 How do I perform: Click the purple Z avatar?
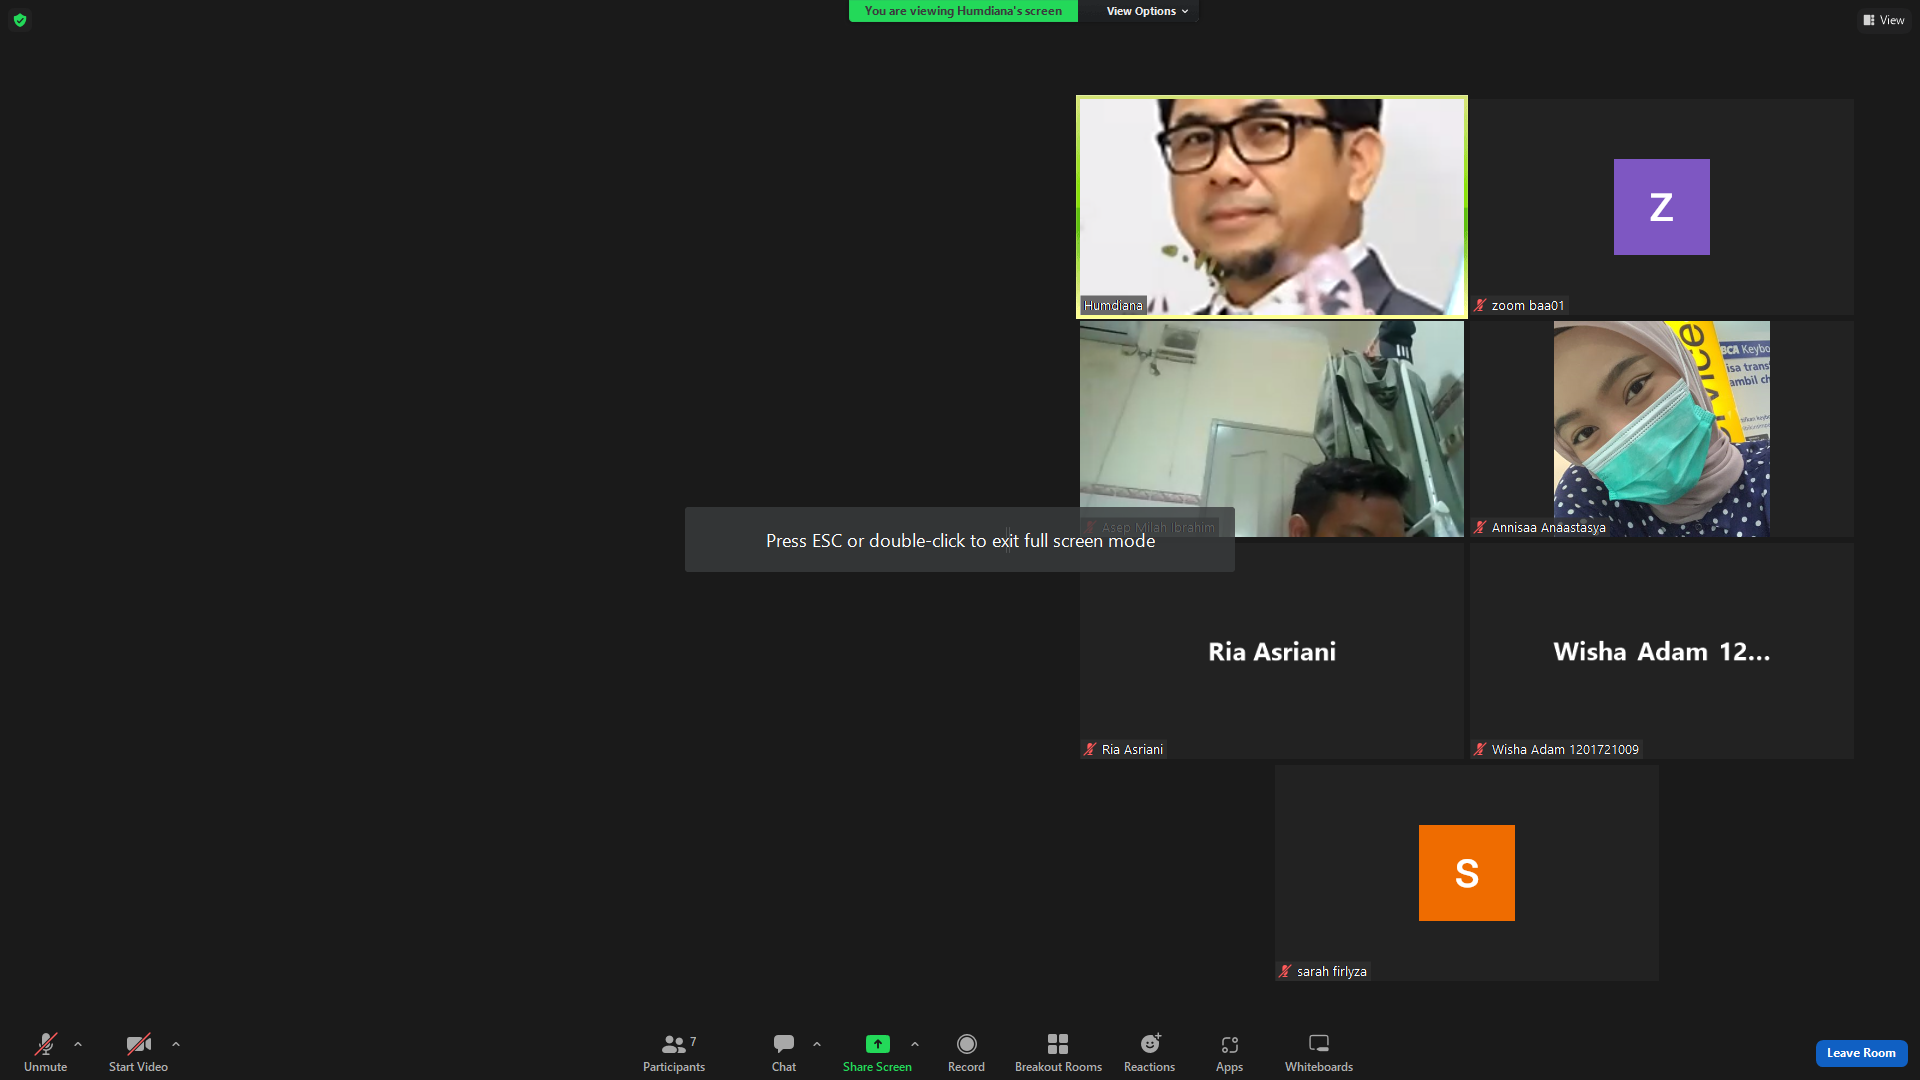click(x=1661, y=207)
